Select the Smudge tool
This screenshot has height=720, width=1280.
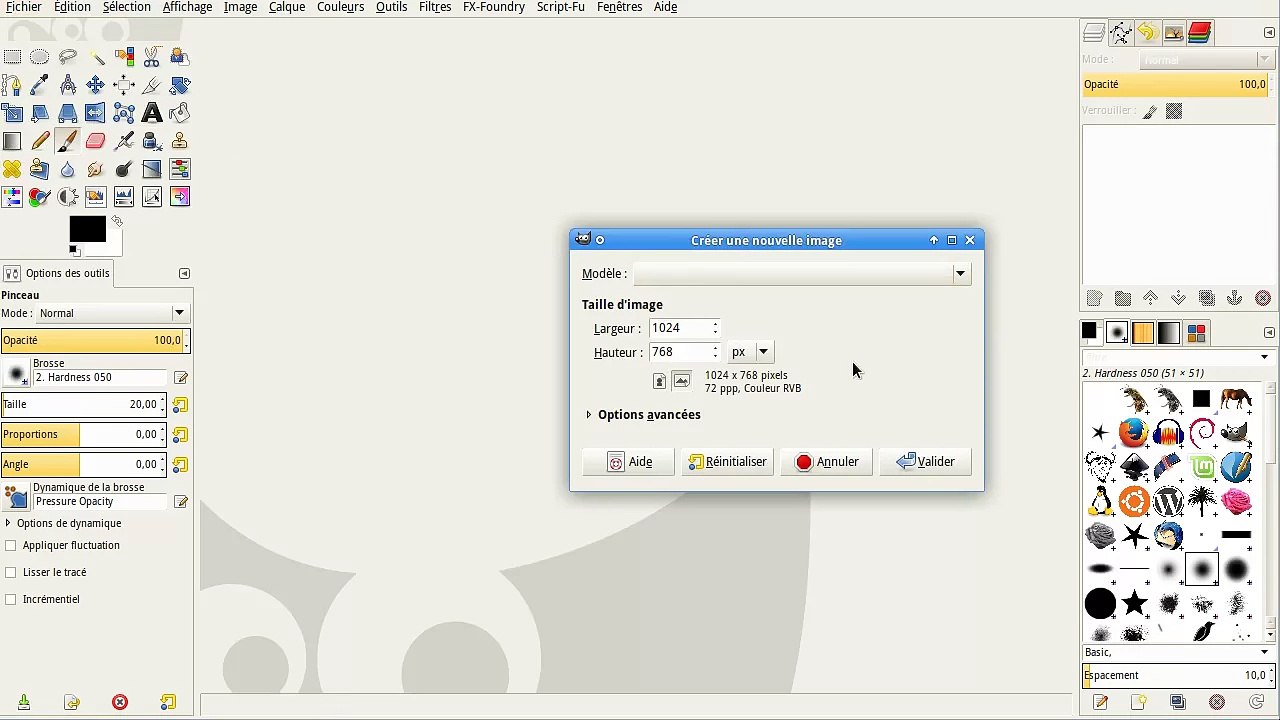pyautogui.click(x=96, y=169)
